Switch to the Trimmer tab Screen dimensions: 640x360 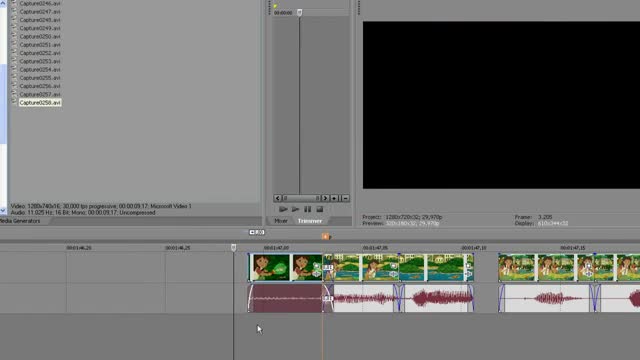point(310,221)
